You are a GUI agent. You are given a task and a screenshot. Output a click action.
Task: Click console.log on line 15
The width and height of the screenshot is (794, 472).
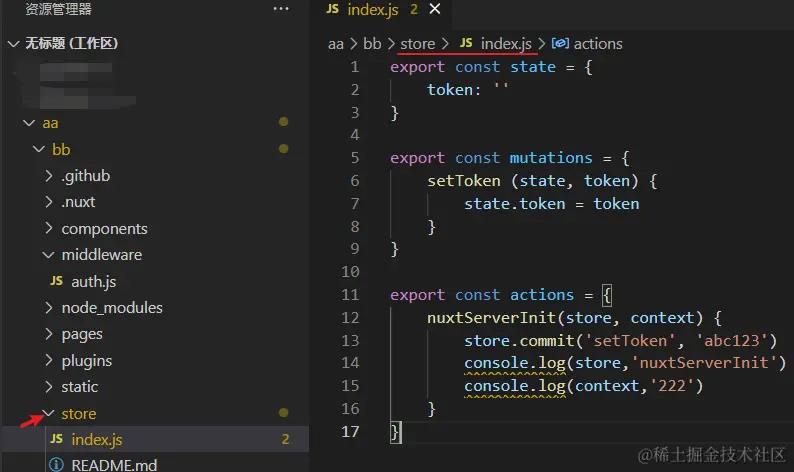tap(514, 386)
